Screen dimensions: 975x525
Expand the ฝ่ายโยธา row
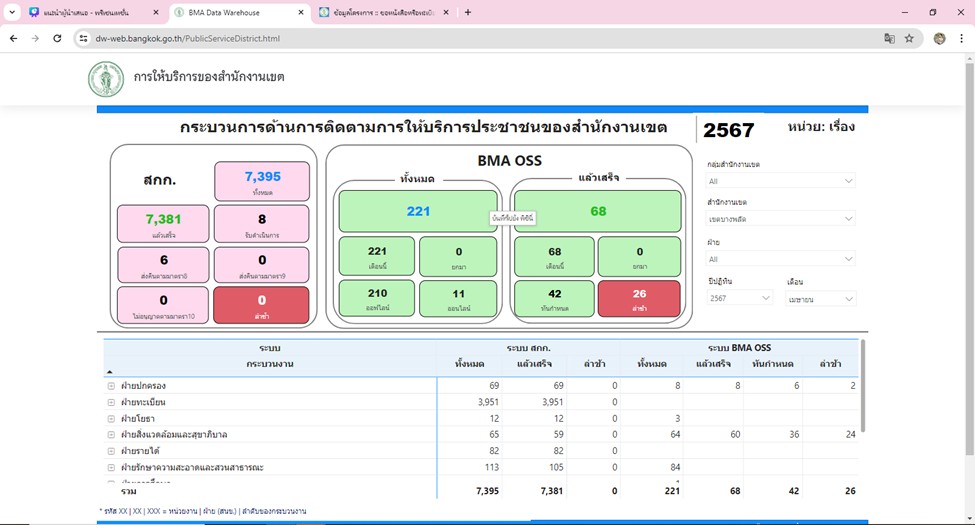click(111, 418)
